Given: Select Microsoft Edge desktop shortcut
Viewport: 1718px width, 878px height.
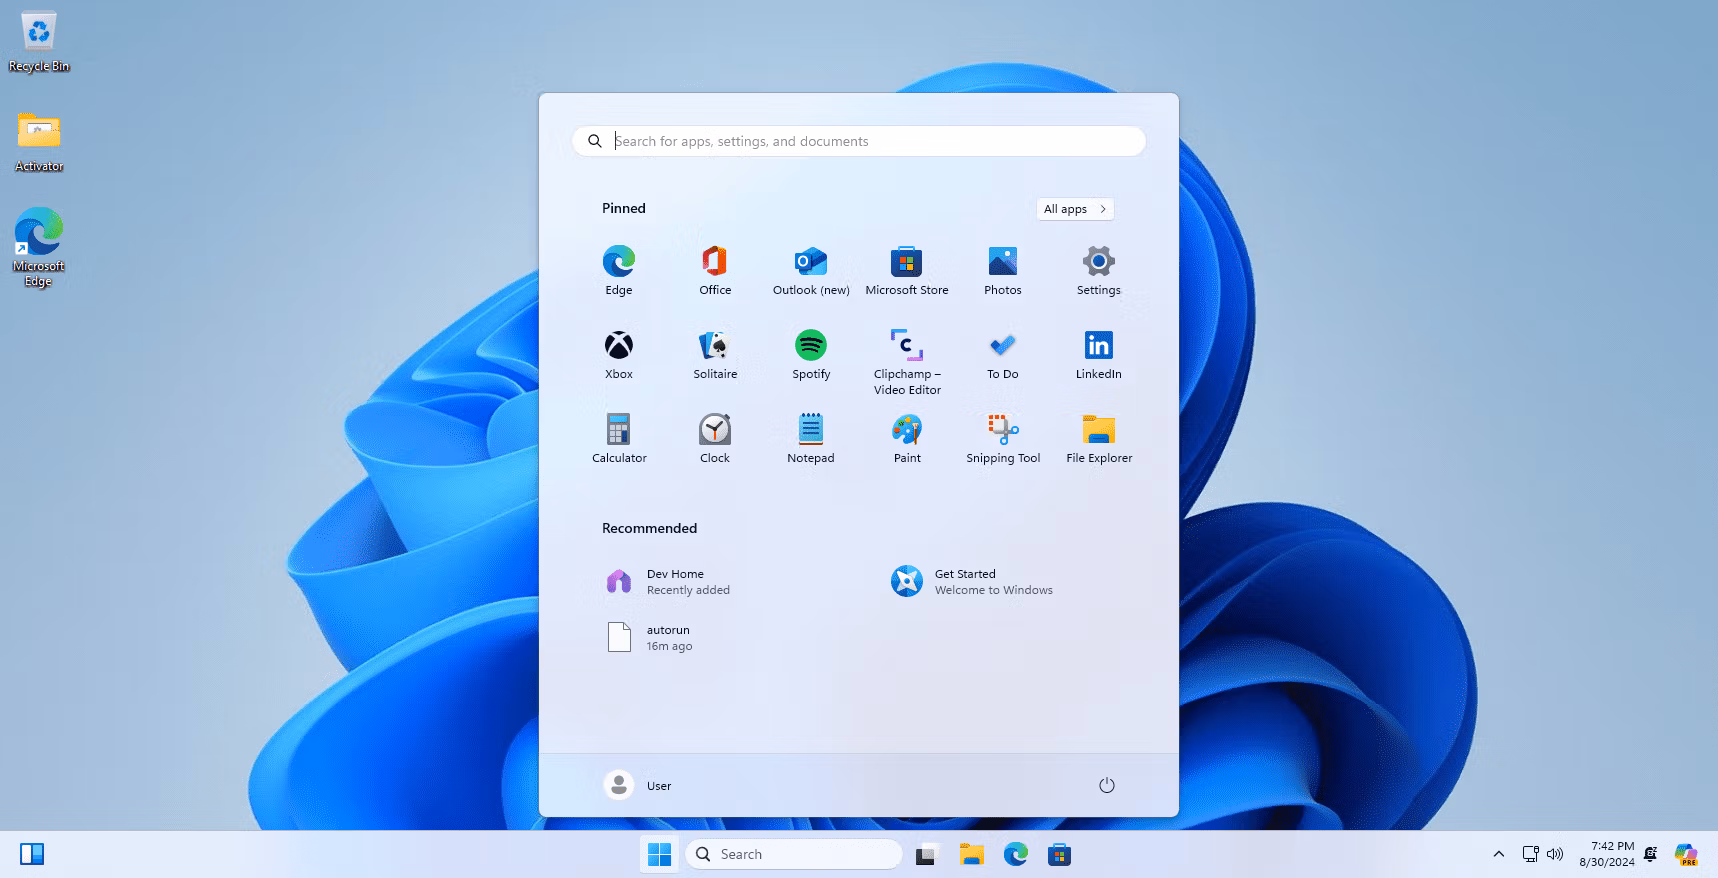Looking at the screenshot, I should click(x=39, y=248).
